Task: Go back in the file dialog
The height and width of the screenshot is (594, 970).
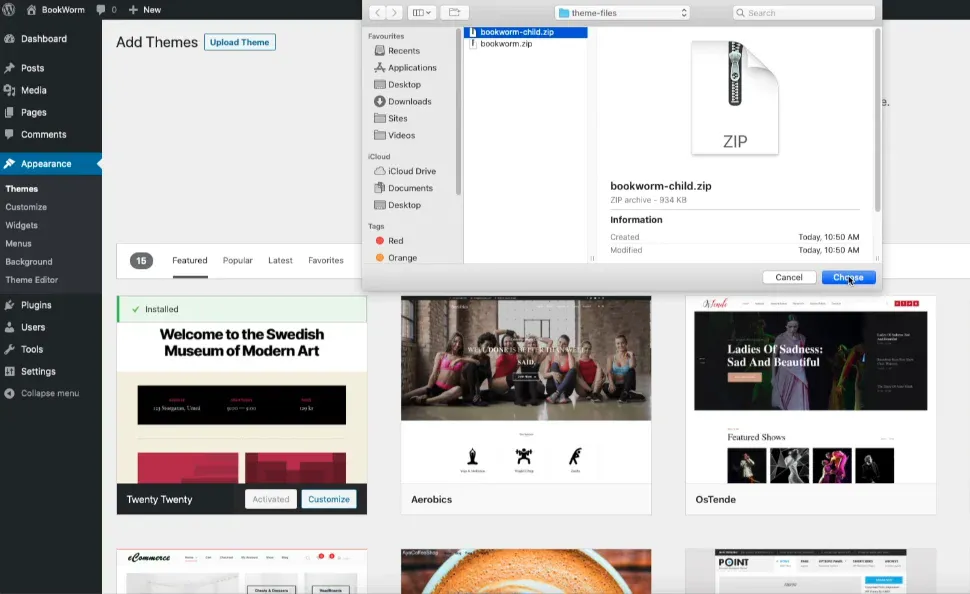Action: pyautogui.click(x=377, y=13)
